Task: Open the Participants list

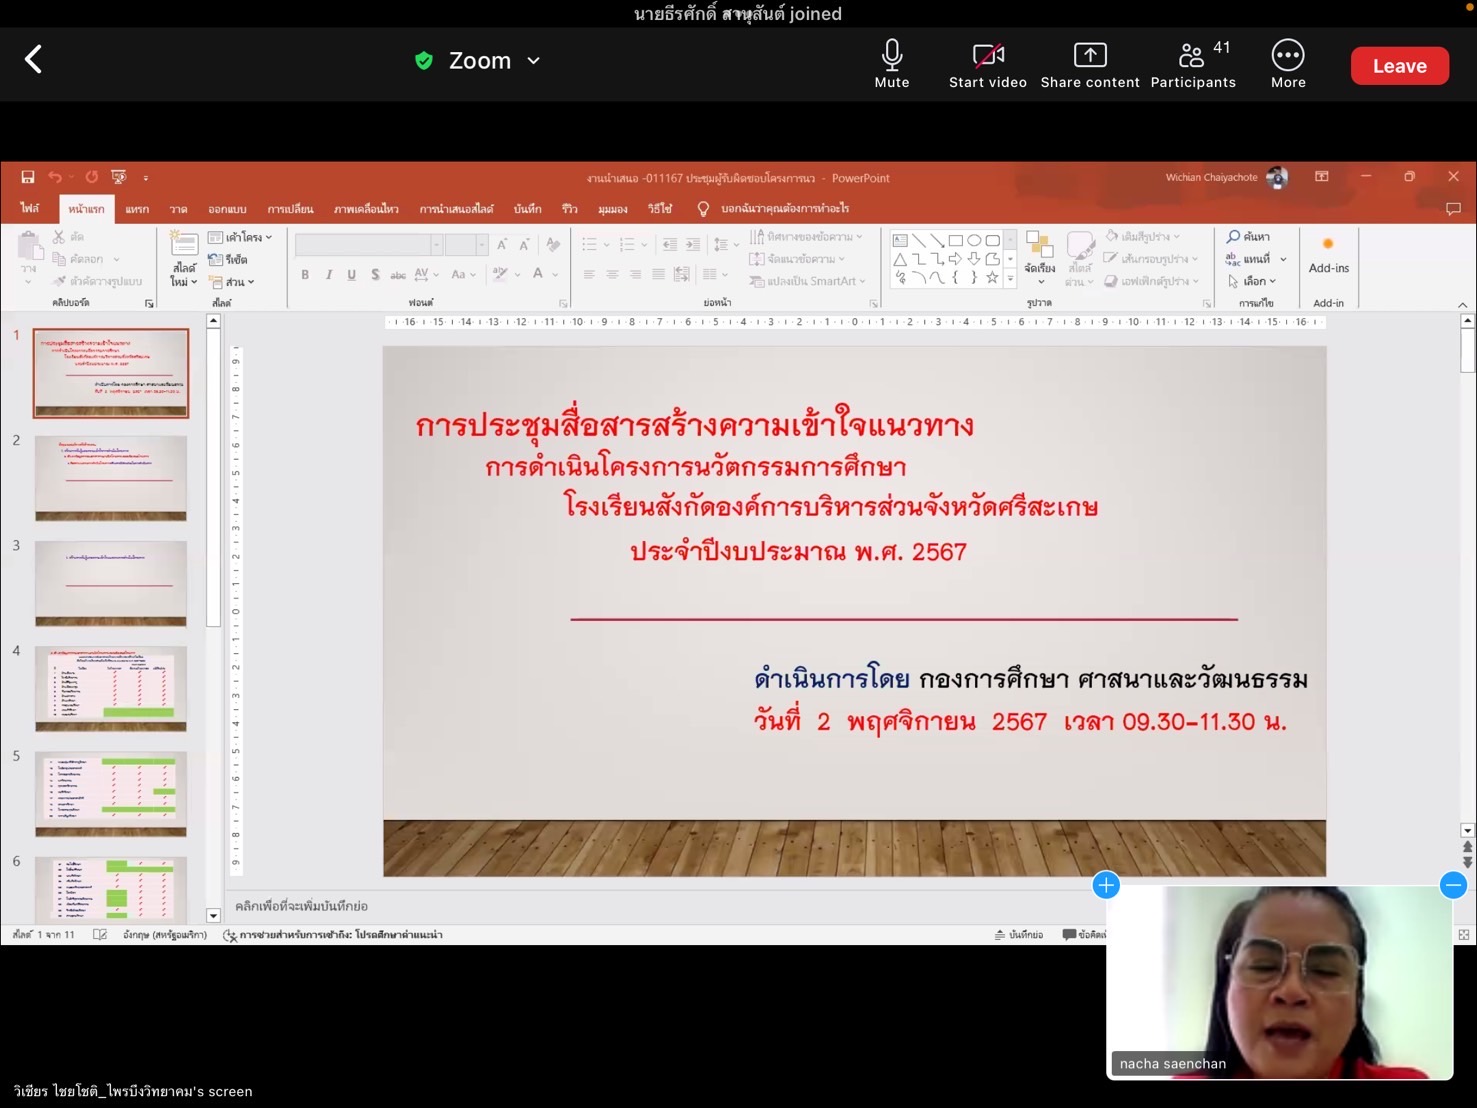Action: pos(1192,64)
